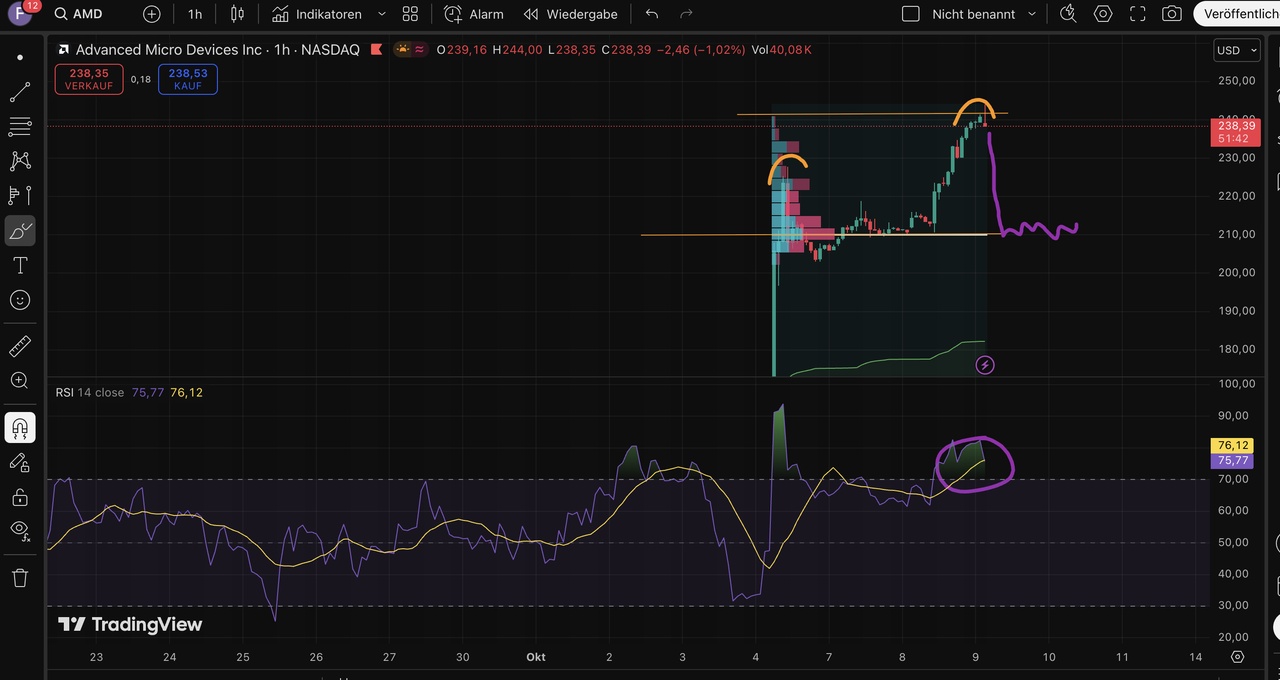Select the trend line drawing tool
1280x680 pixels.
(x=20, y=93)
